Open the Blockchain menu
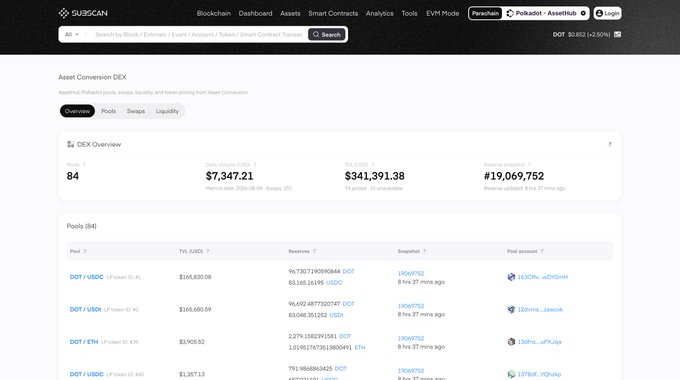The image size is (680, 380). click(214, 13)
